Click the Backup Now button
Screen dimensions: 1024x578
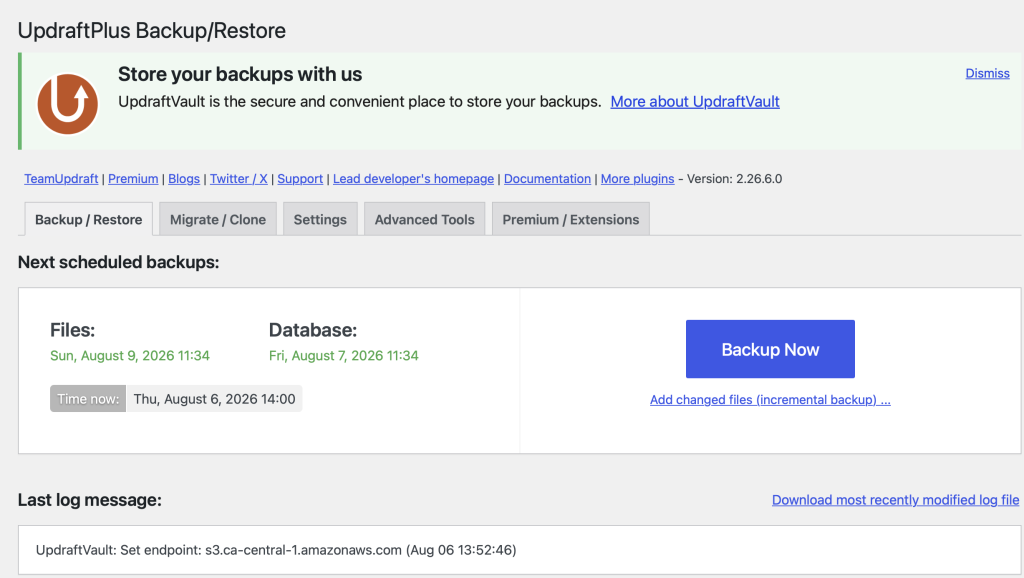[770, 349]
